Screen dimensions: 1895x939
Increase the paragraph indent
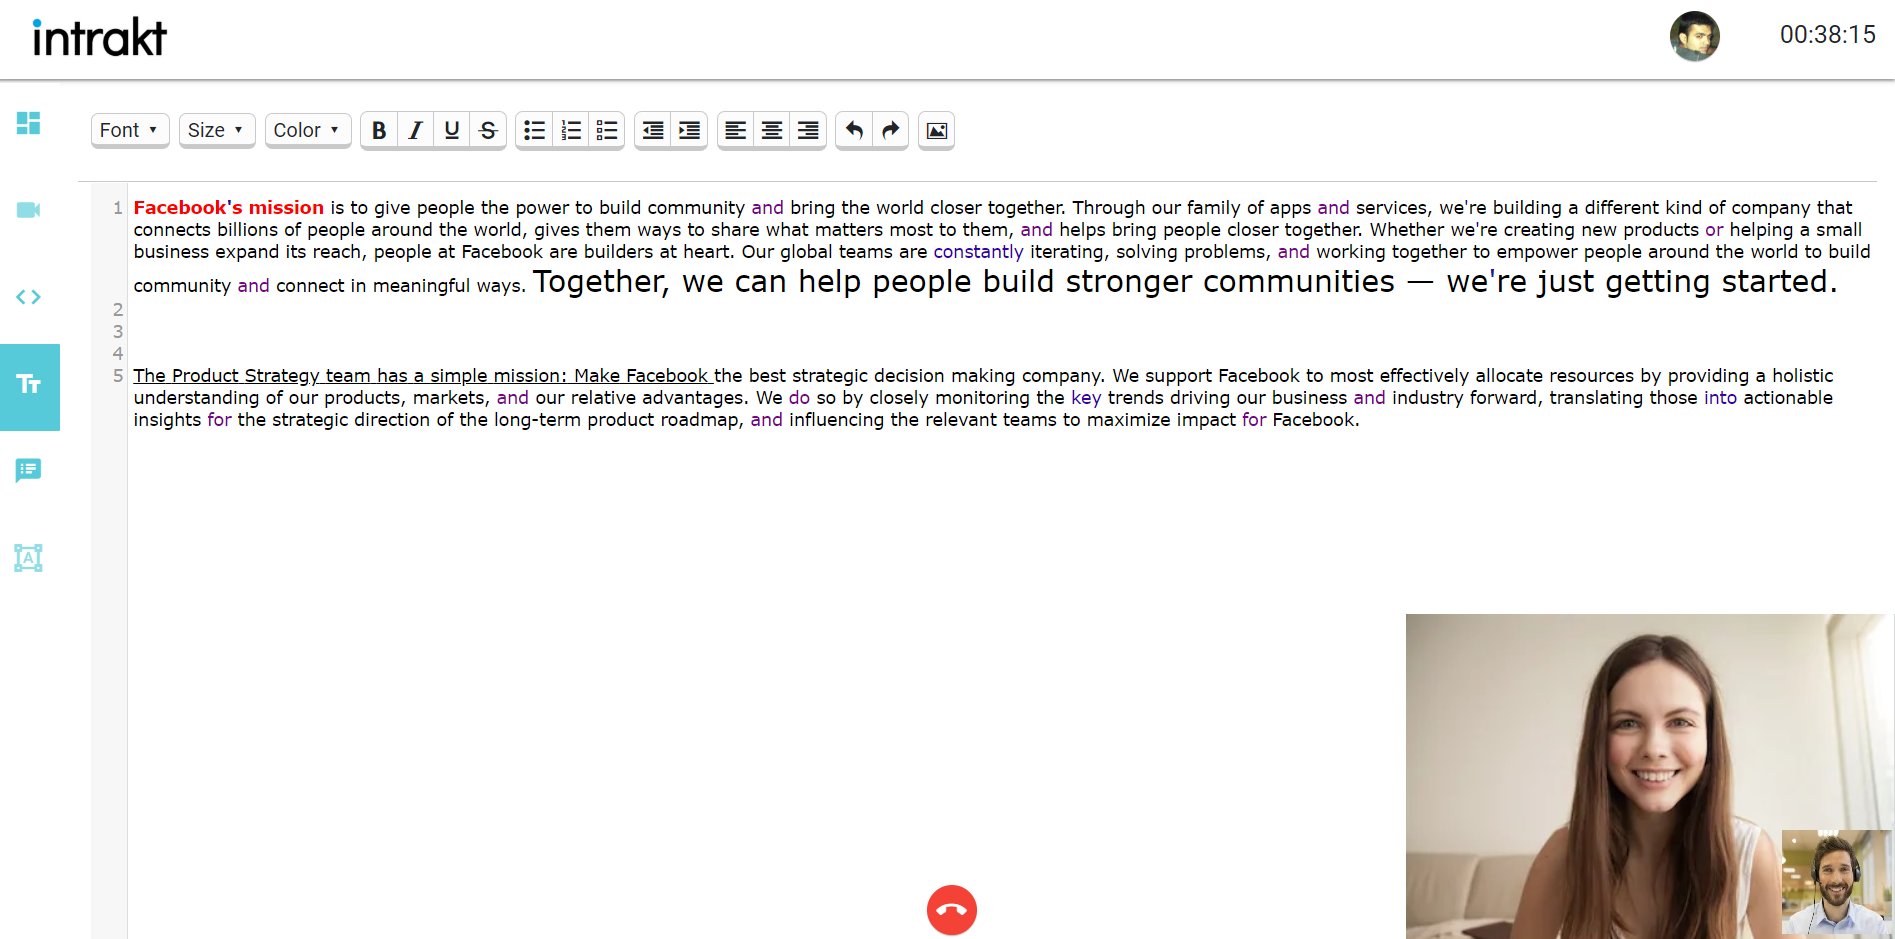(x=689, y=130)
